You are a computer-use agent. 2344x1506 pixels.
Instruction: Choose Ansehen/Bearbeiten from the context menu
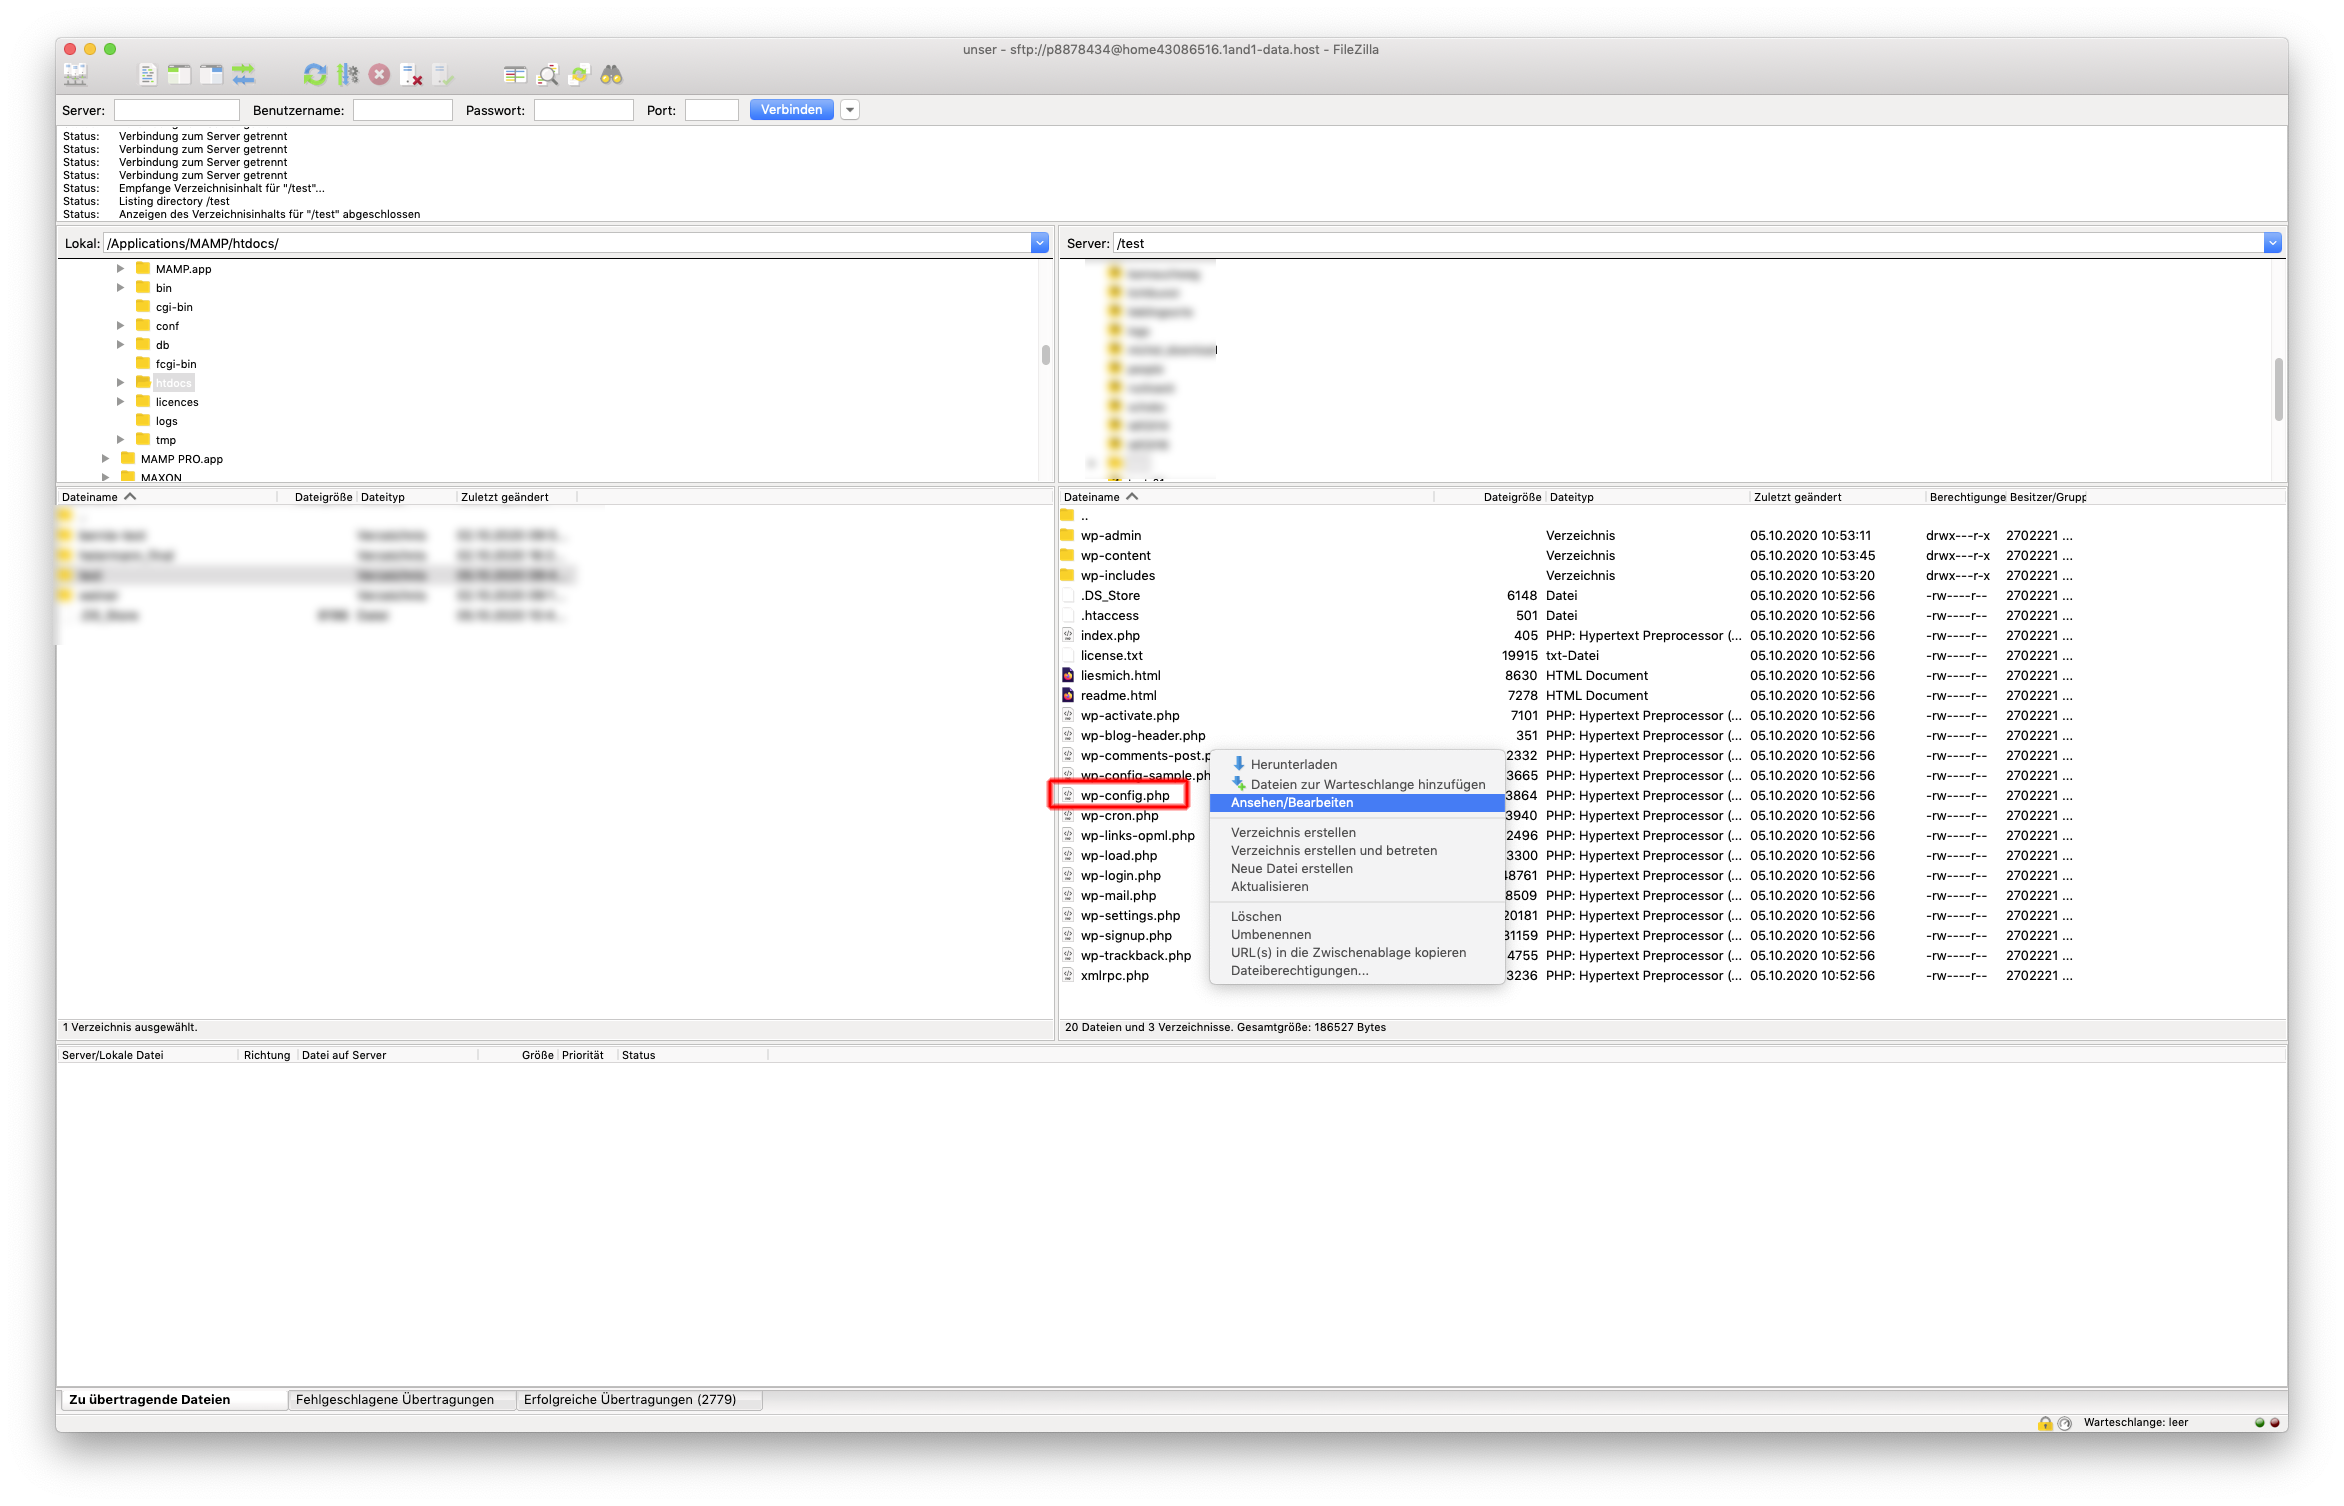pos(1291,803)
